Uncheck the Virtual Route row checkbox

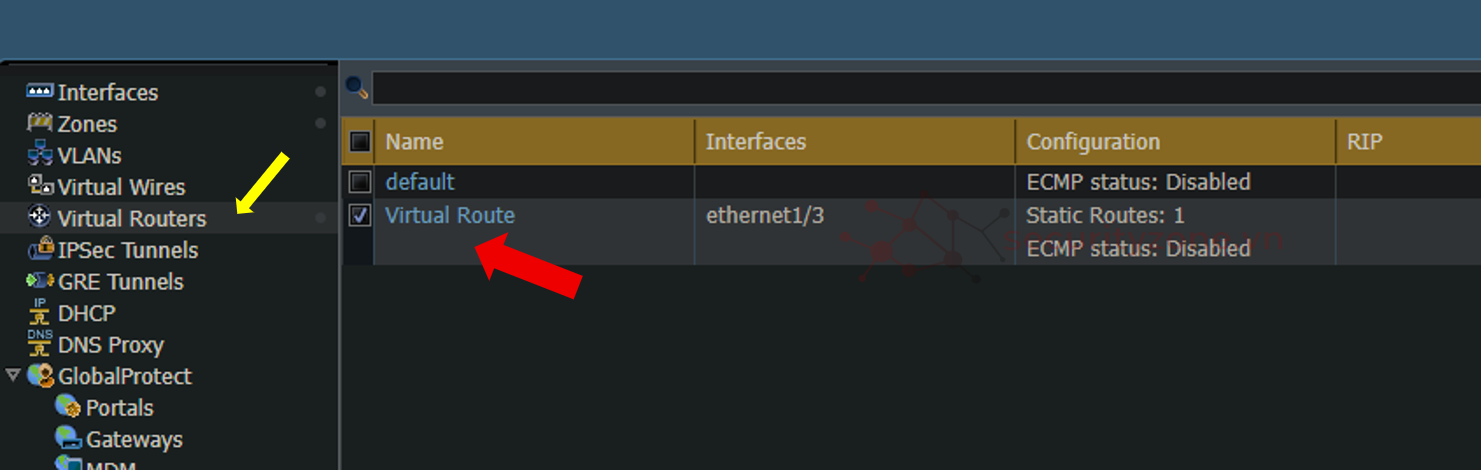tap(360, 215)
